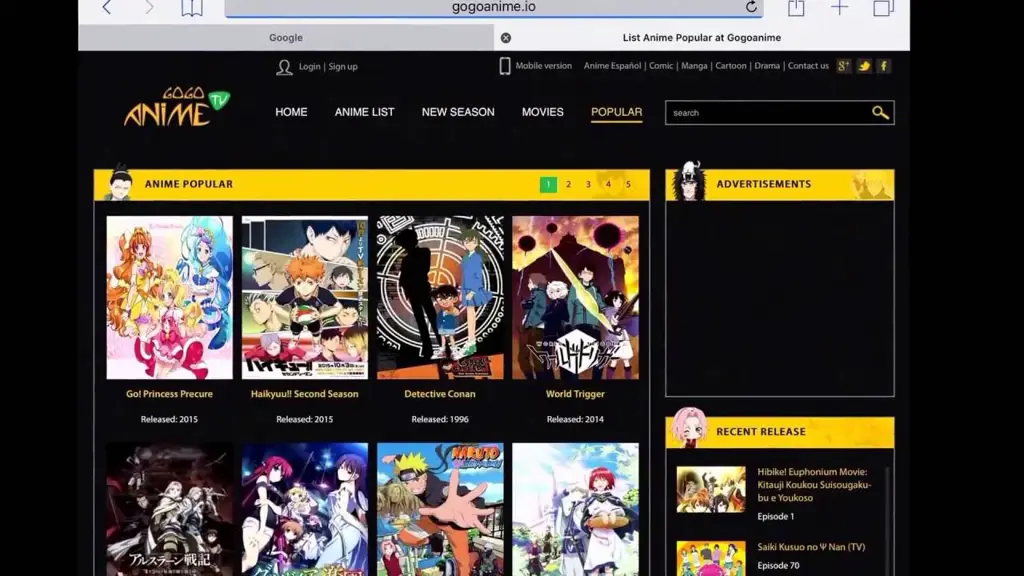Go forward with the browser forward arrow

[x=150, y=7]
